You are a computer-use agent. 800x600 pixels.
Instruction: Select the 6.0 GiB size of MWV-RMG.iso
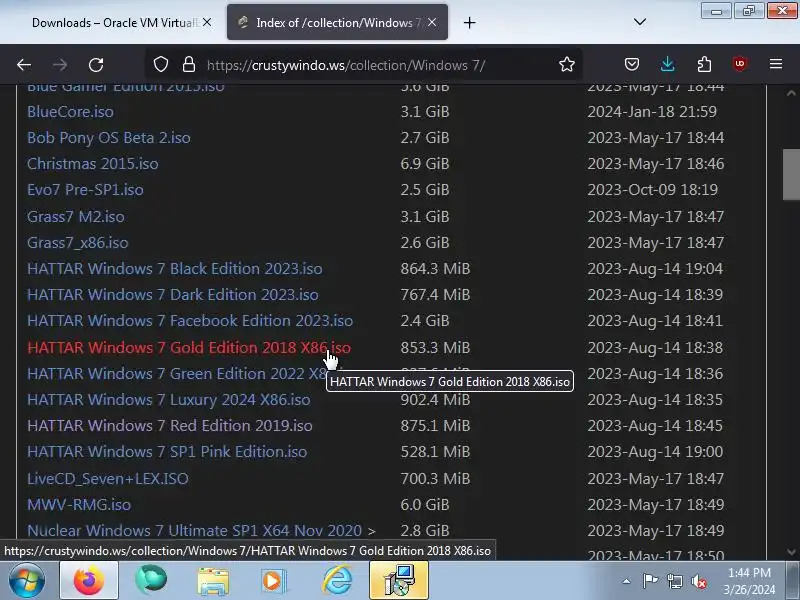[x=424, y=505]
